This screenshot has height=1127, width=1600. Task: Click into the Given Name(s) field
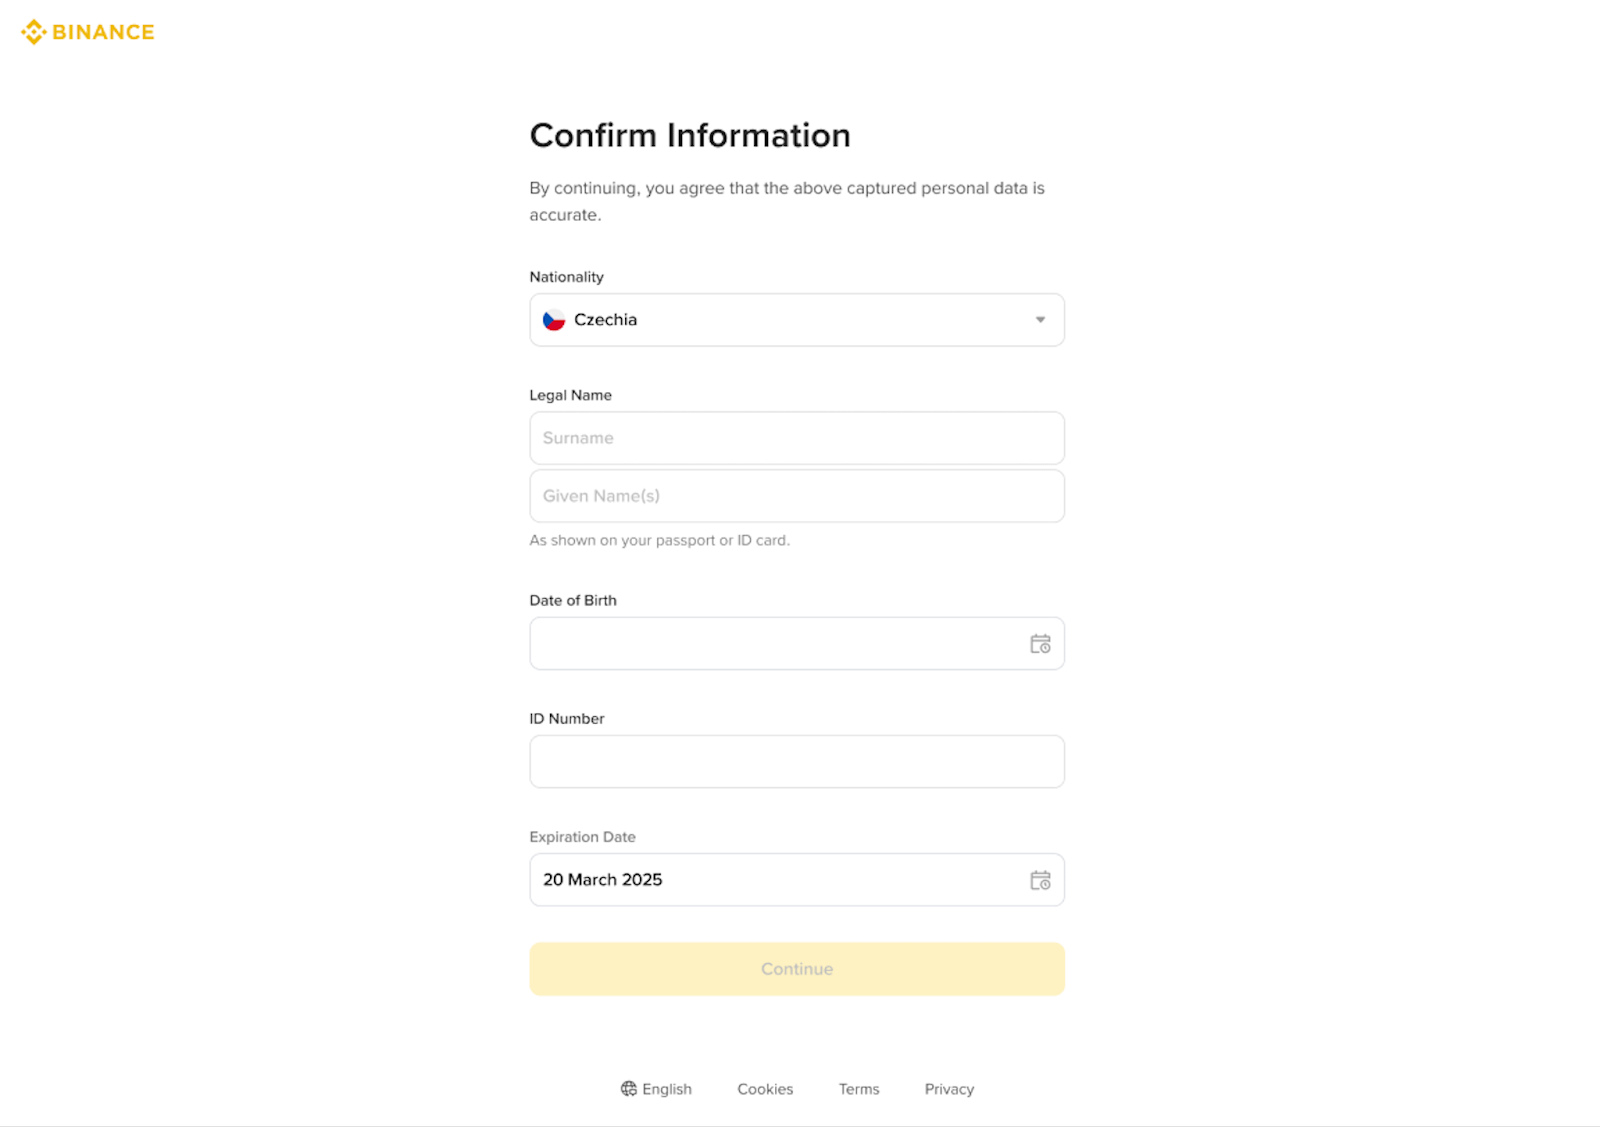pyautogui.click(x=796, y=496)
